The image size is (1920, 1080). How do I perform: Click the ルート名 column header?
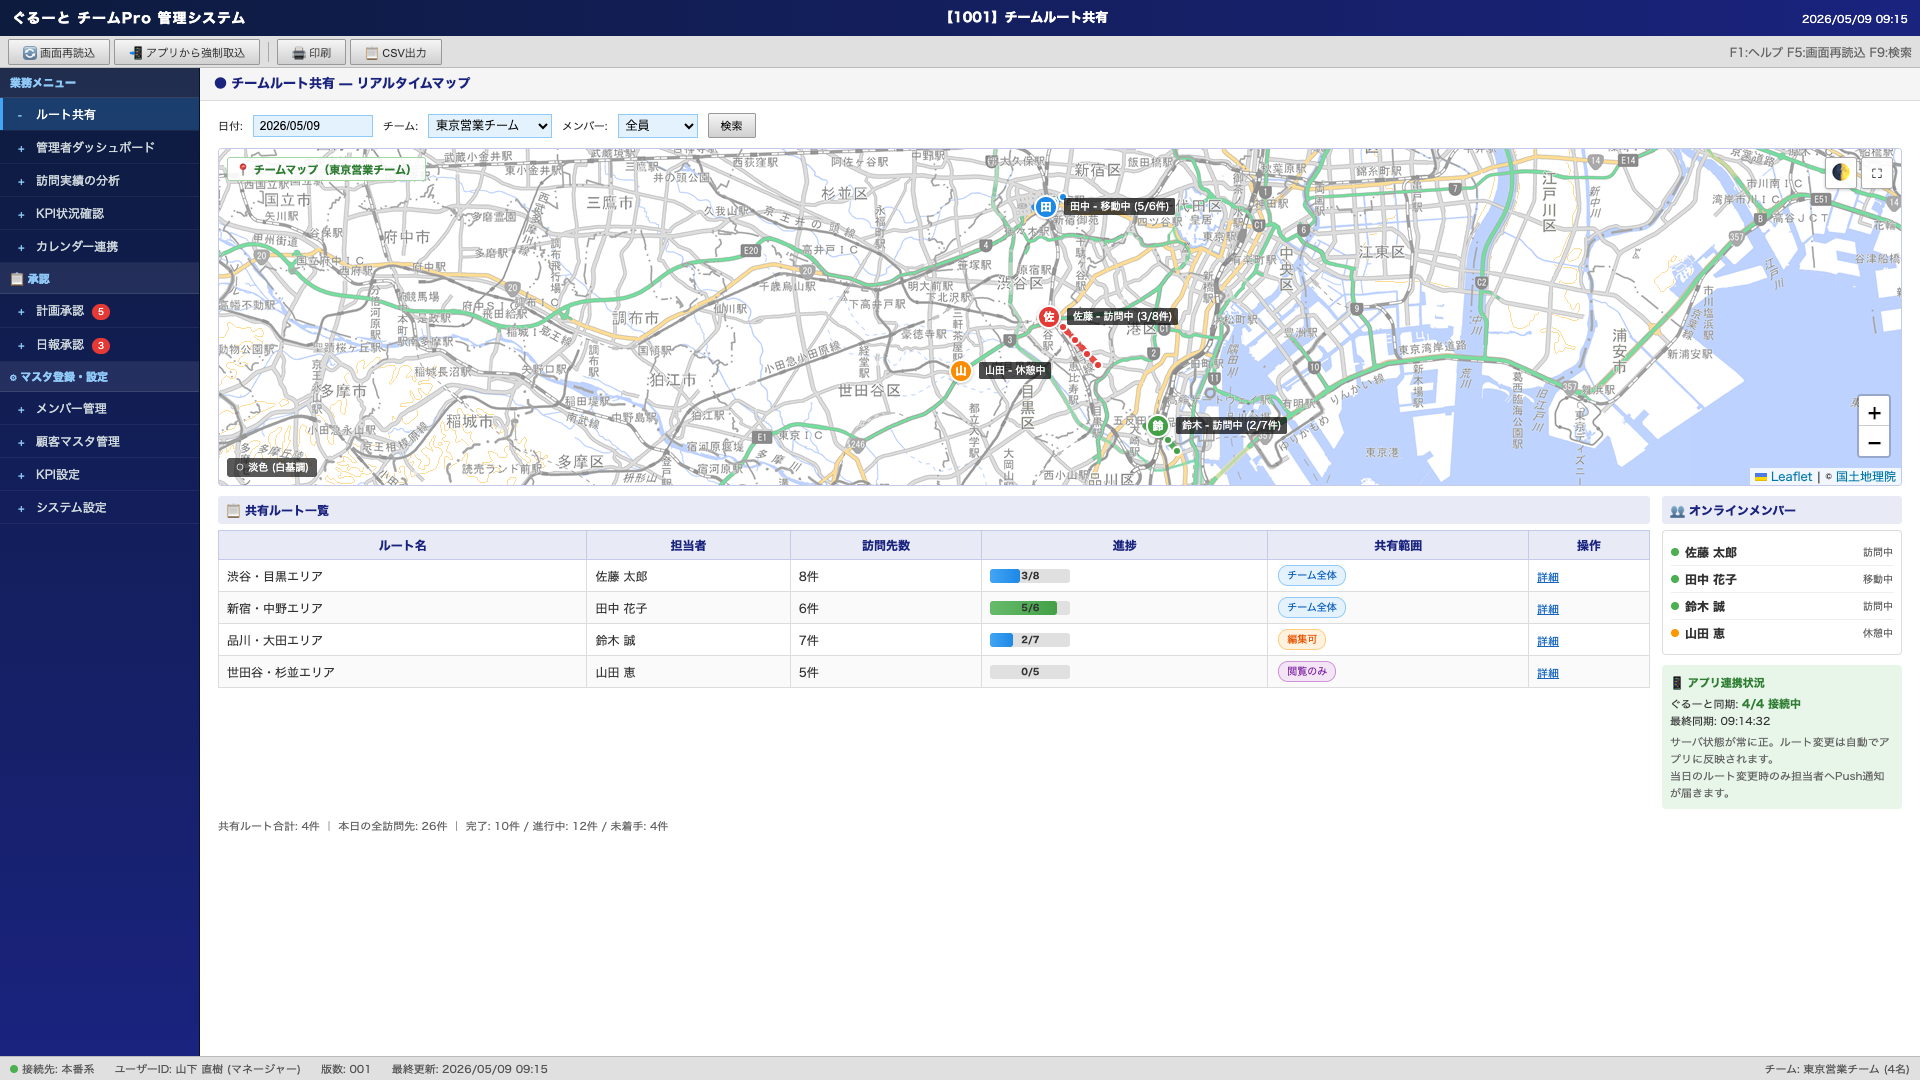click(402, 546)
